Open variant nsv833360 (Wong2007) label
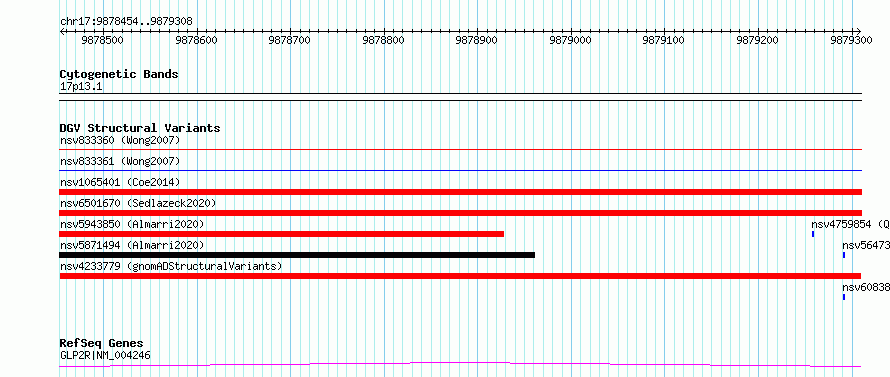This screenshot has height=377, width=890. pos(120,140)
